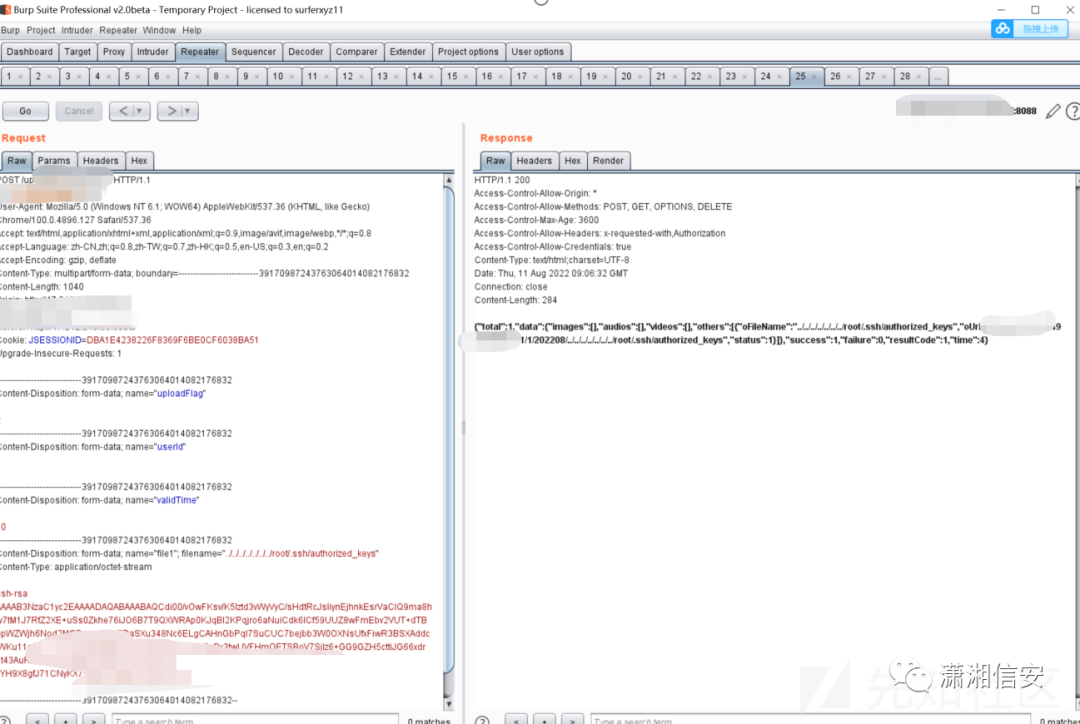Click the cloud upload icon at top right
1080x724 pixels.
click(x=1002, y=29)
